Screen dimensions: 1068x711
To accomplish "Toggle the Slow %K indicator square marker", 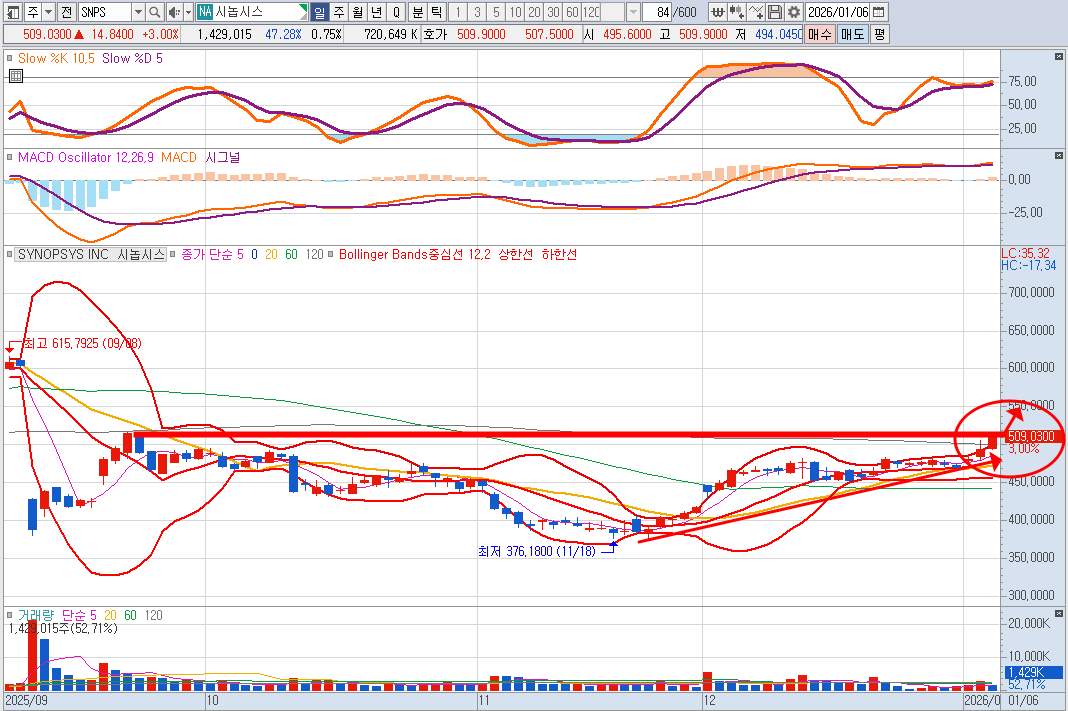I will [10, 59].
